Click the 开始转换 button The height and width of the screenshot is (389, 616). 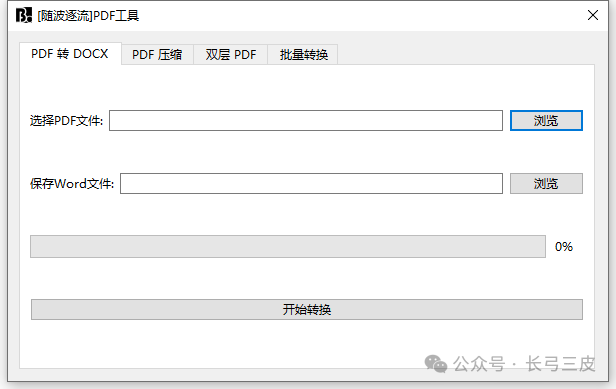coord(307,310)
